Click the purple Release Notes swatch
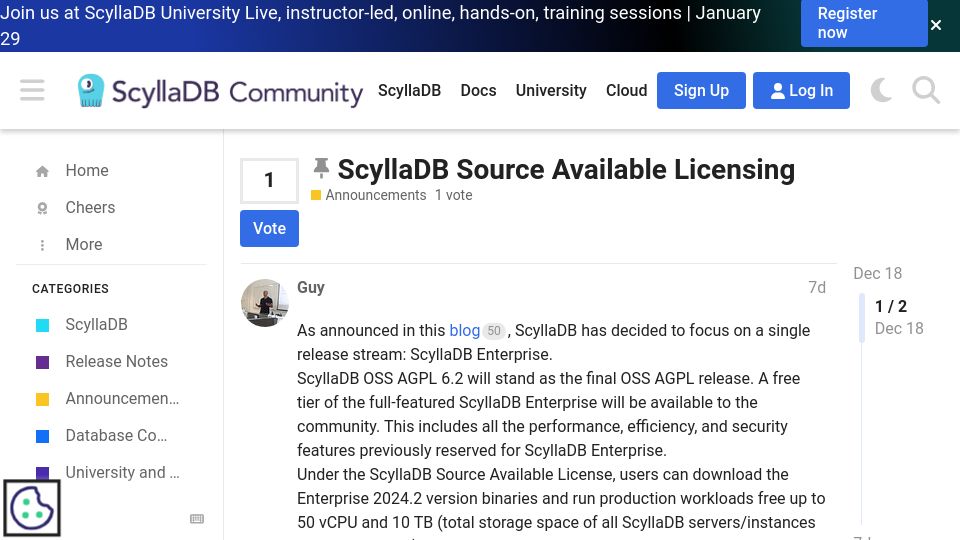Screen dimensions: 960x540 pos(42,362)
